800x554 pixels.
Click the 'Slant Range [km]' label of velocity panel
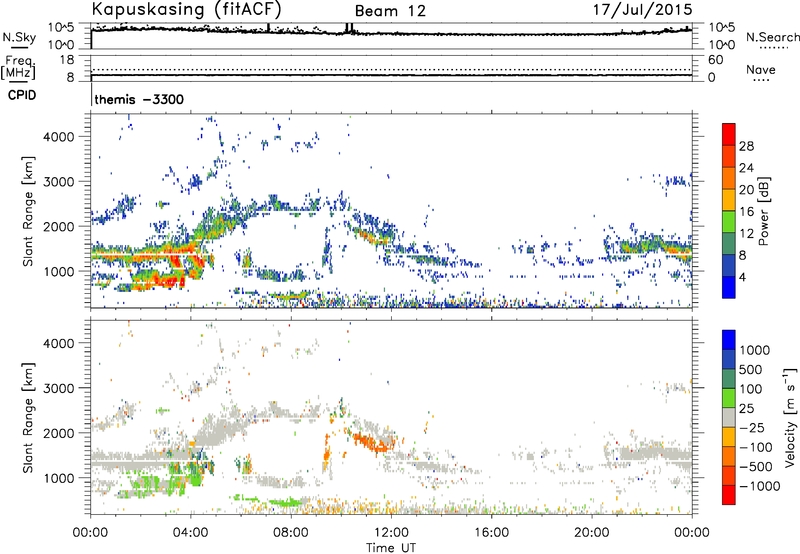tap(28, 418)
